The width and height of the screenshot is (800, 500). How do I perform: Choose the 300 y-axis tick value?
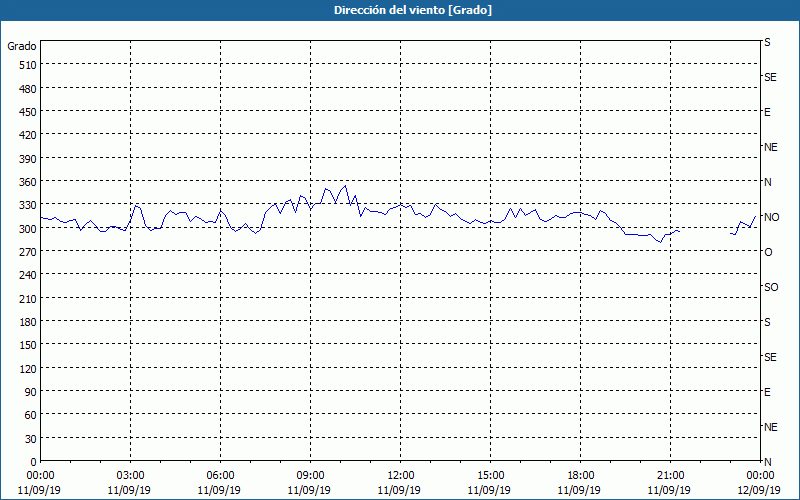[x=28, y=229]
